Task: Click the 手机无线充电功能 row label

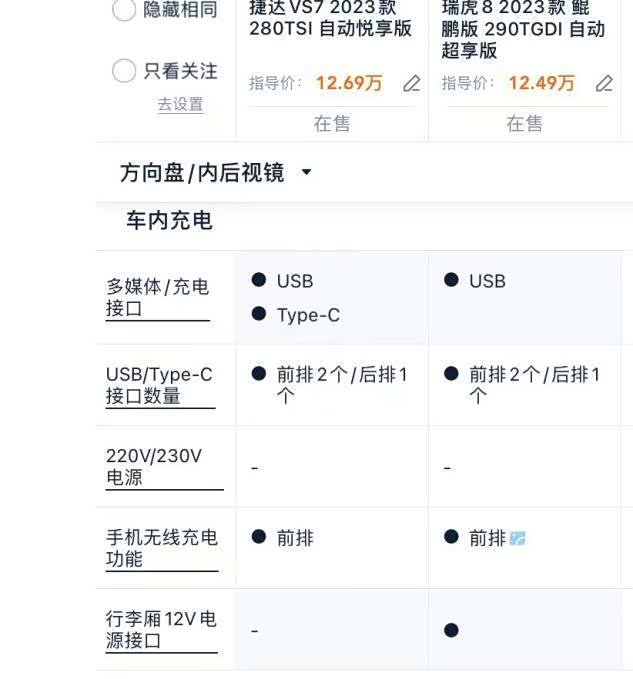Action: click(x=161, y=548)
